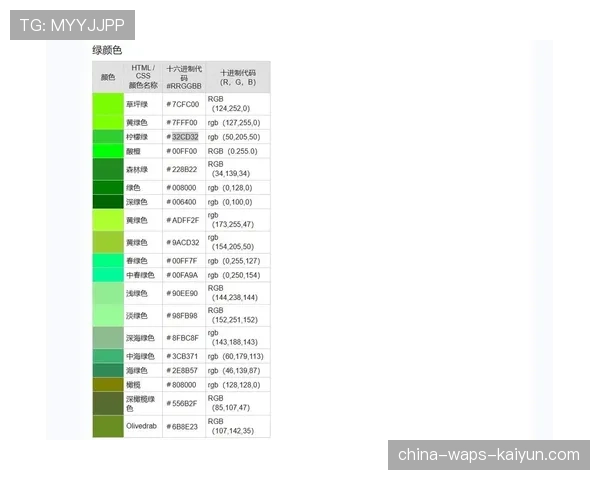Image resolution: width=600 pixels, height=480 pixels.
Task: Click the hex code #00FA9A
Action: (x=183, y=275)
